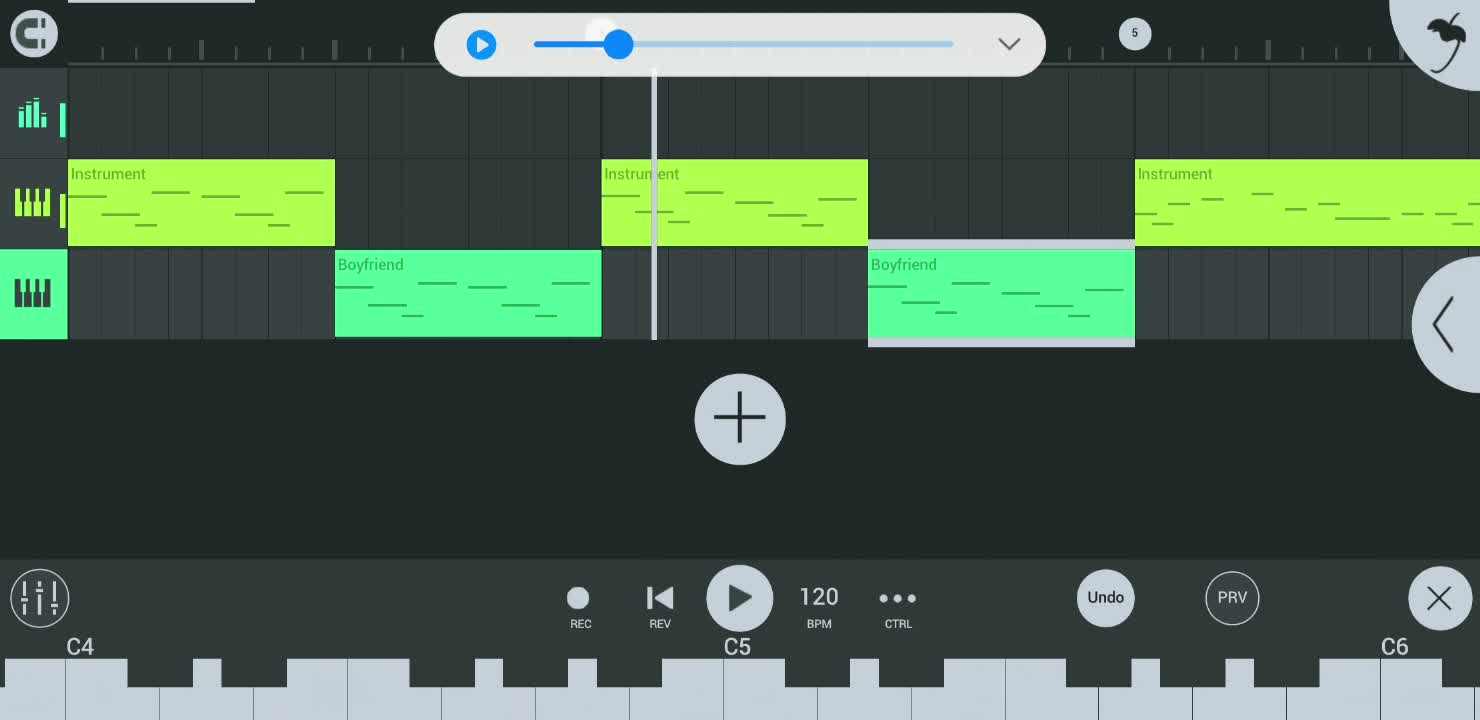1480x720 pixels.
Task: Close the keyboard panel with X
Action: [1439, 598]
